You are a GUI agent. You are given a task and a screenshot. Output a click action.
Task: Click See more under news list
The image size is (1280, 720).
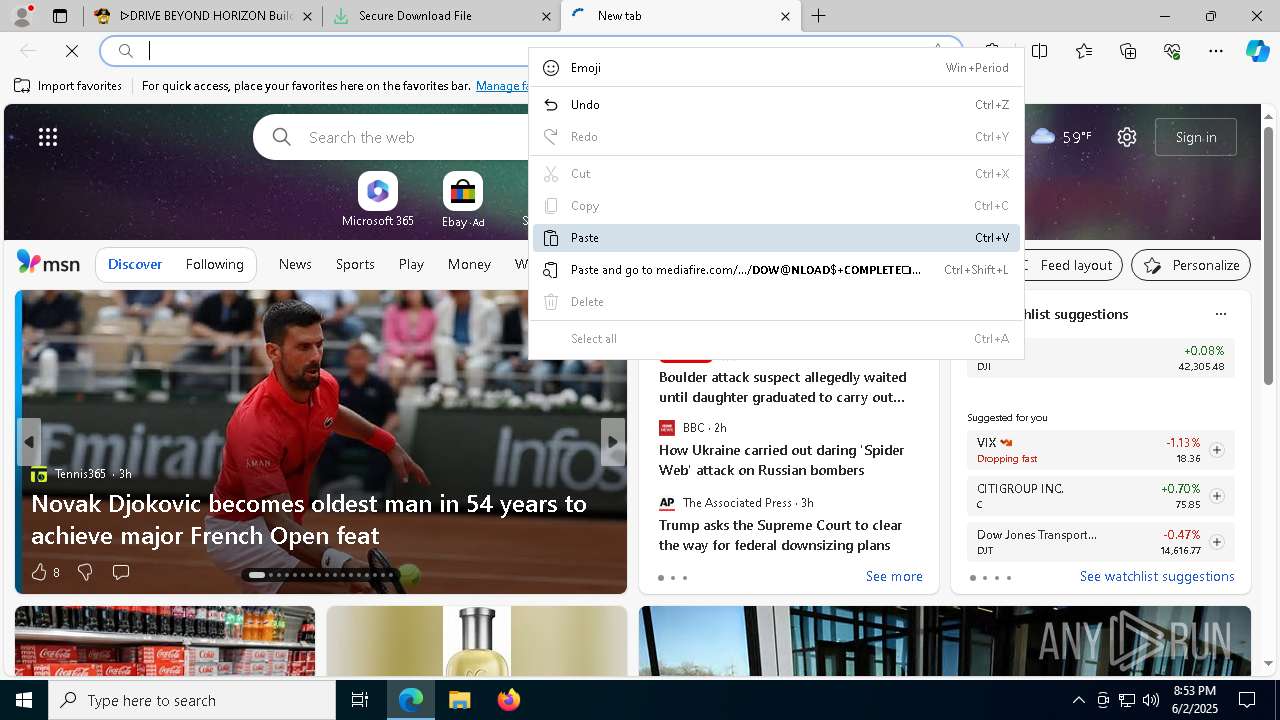click(894, 576)
